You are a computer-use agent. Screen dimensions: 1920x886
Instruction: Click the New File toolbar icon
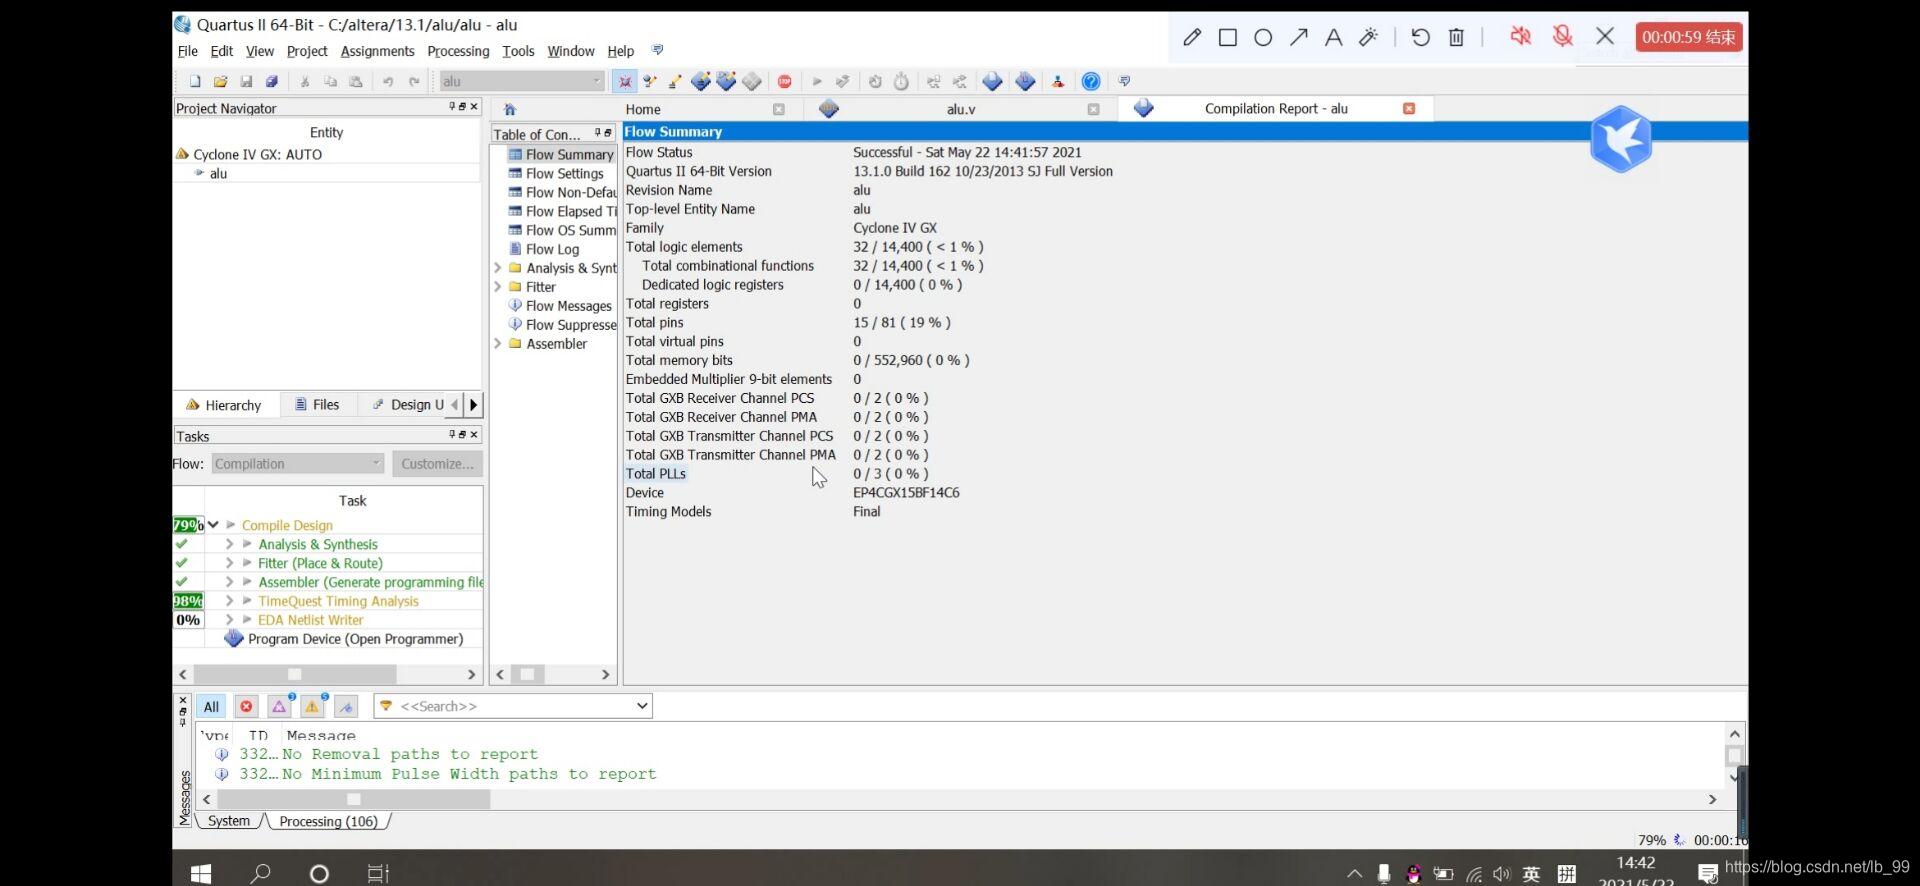click(195, 81)
